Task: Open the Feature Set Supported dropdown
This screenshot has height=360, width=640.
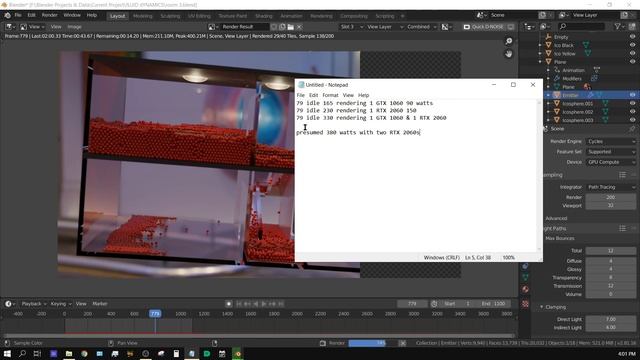Action: 611,151
